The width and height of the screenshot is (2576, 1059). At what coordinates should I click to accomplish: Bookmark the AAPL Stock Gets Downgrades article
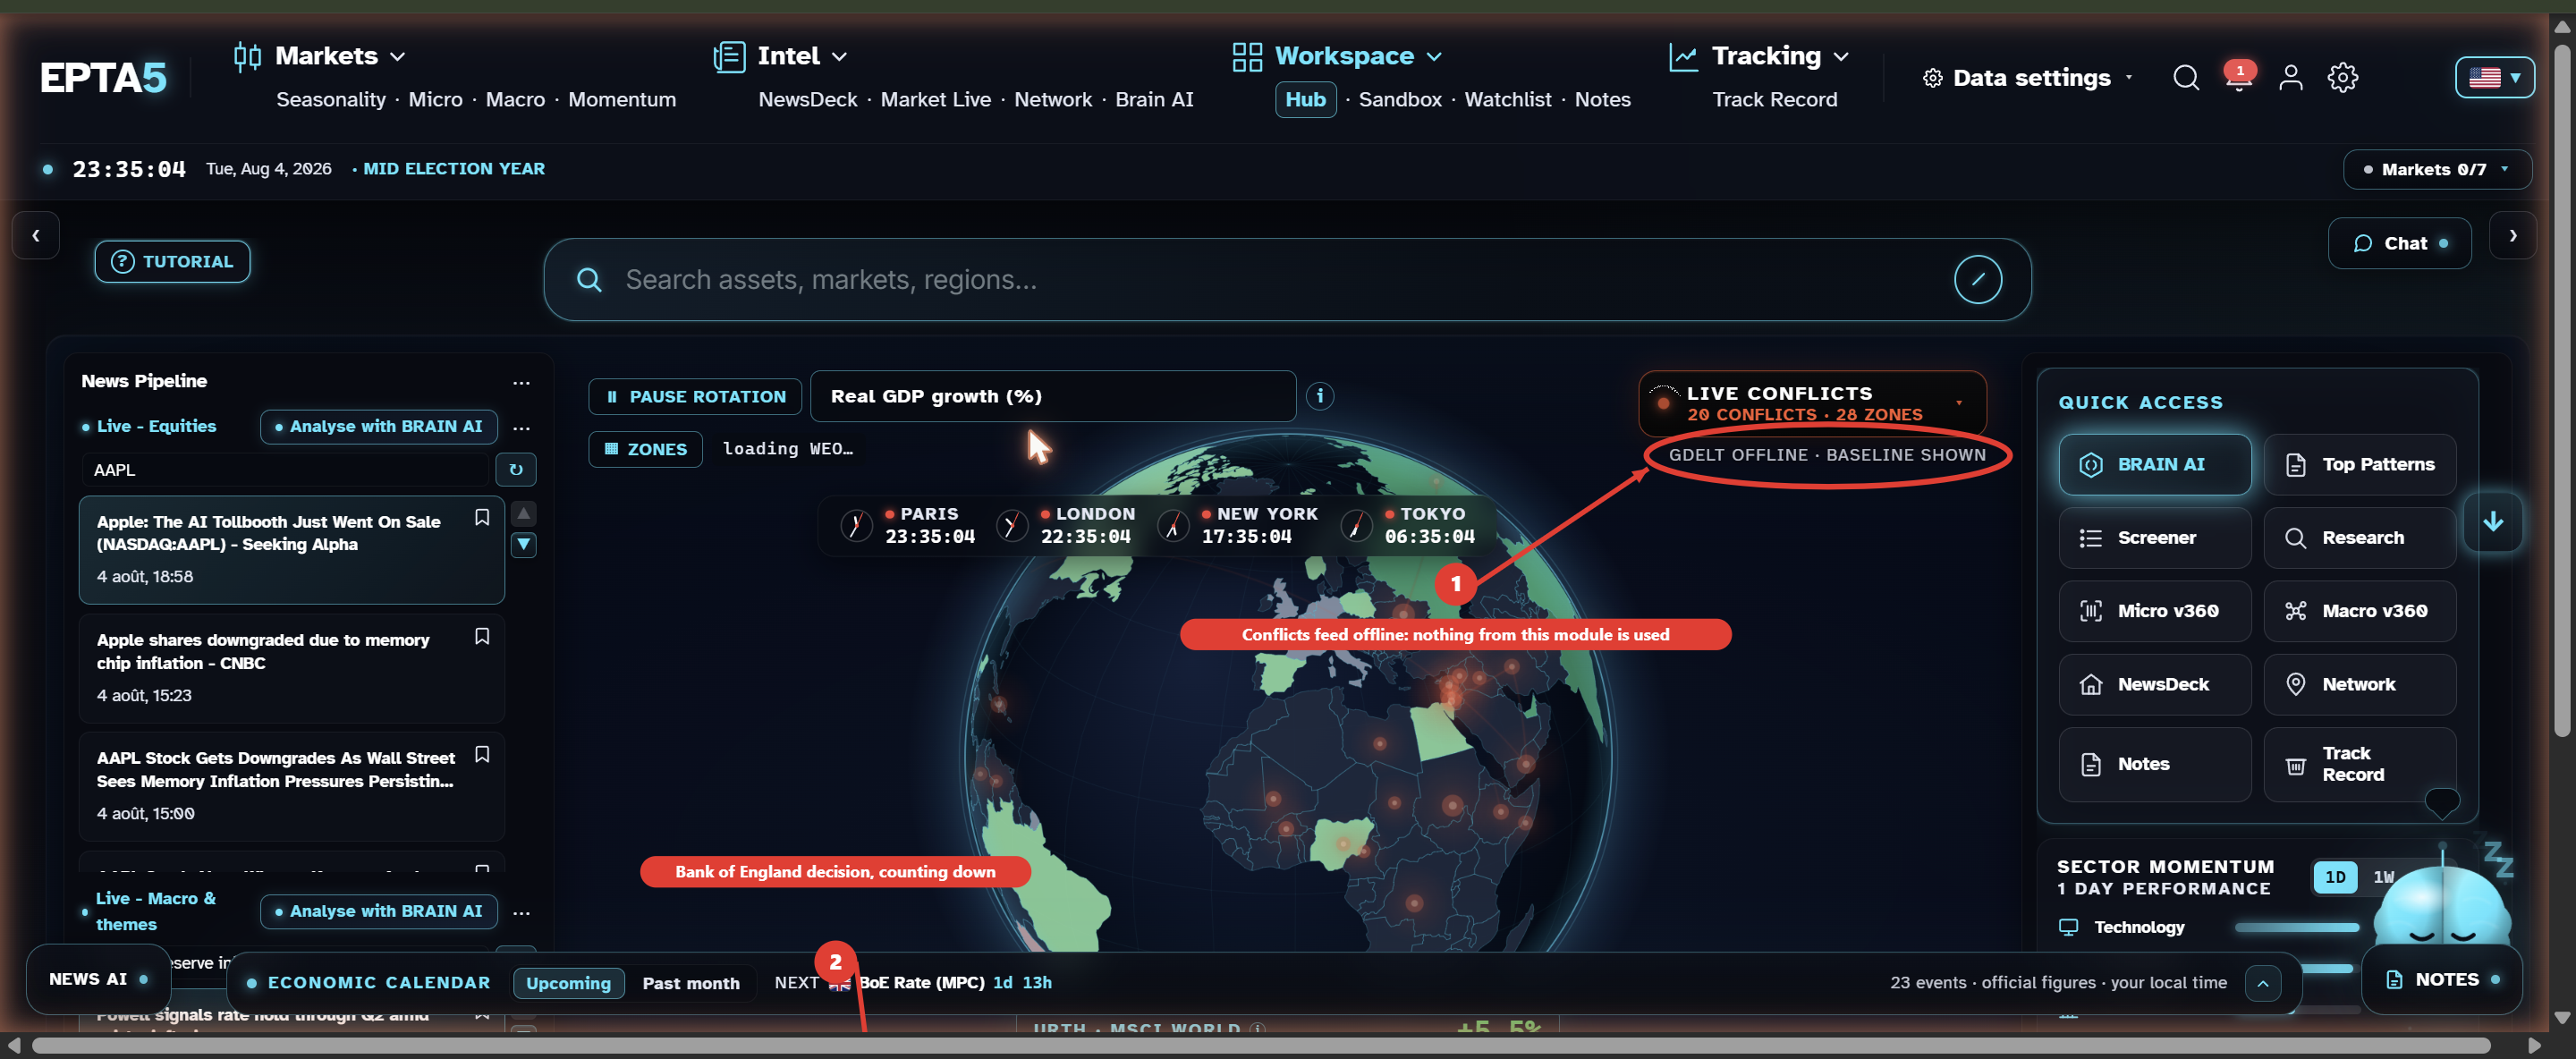point(482,754)
